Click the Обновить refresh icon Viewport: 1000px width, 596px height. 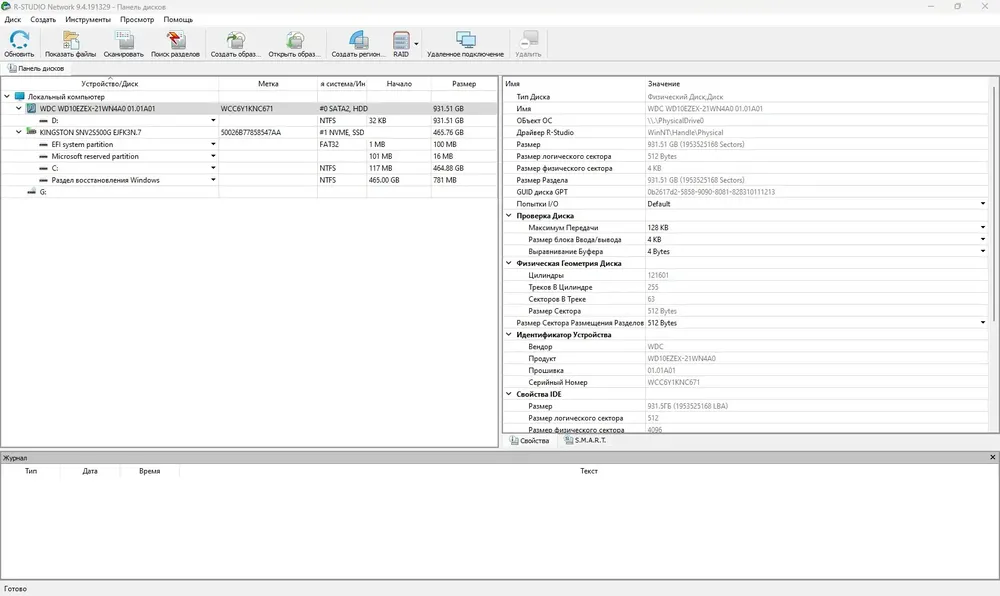pos(19,40)
